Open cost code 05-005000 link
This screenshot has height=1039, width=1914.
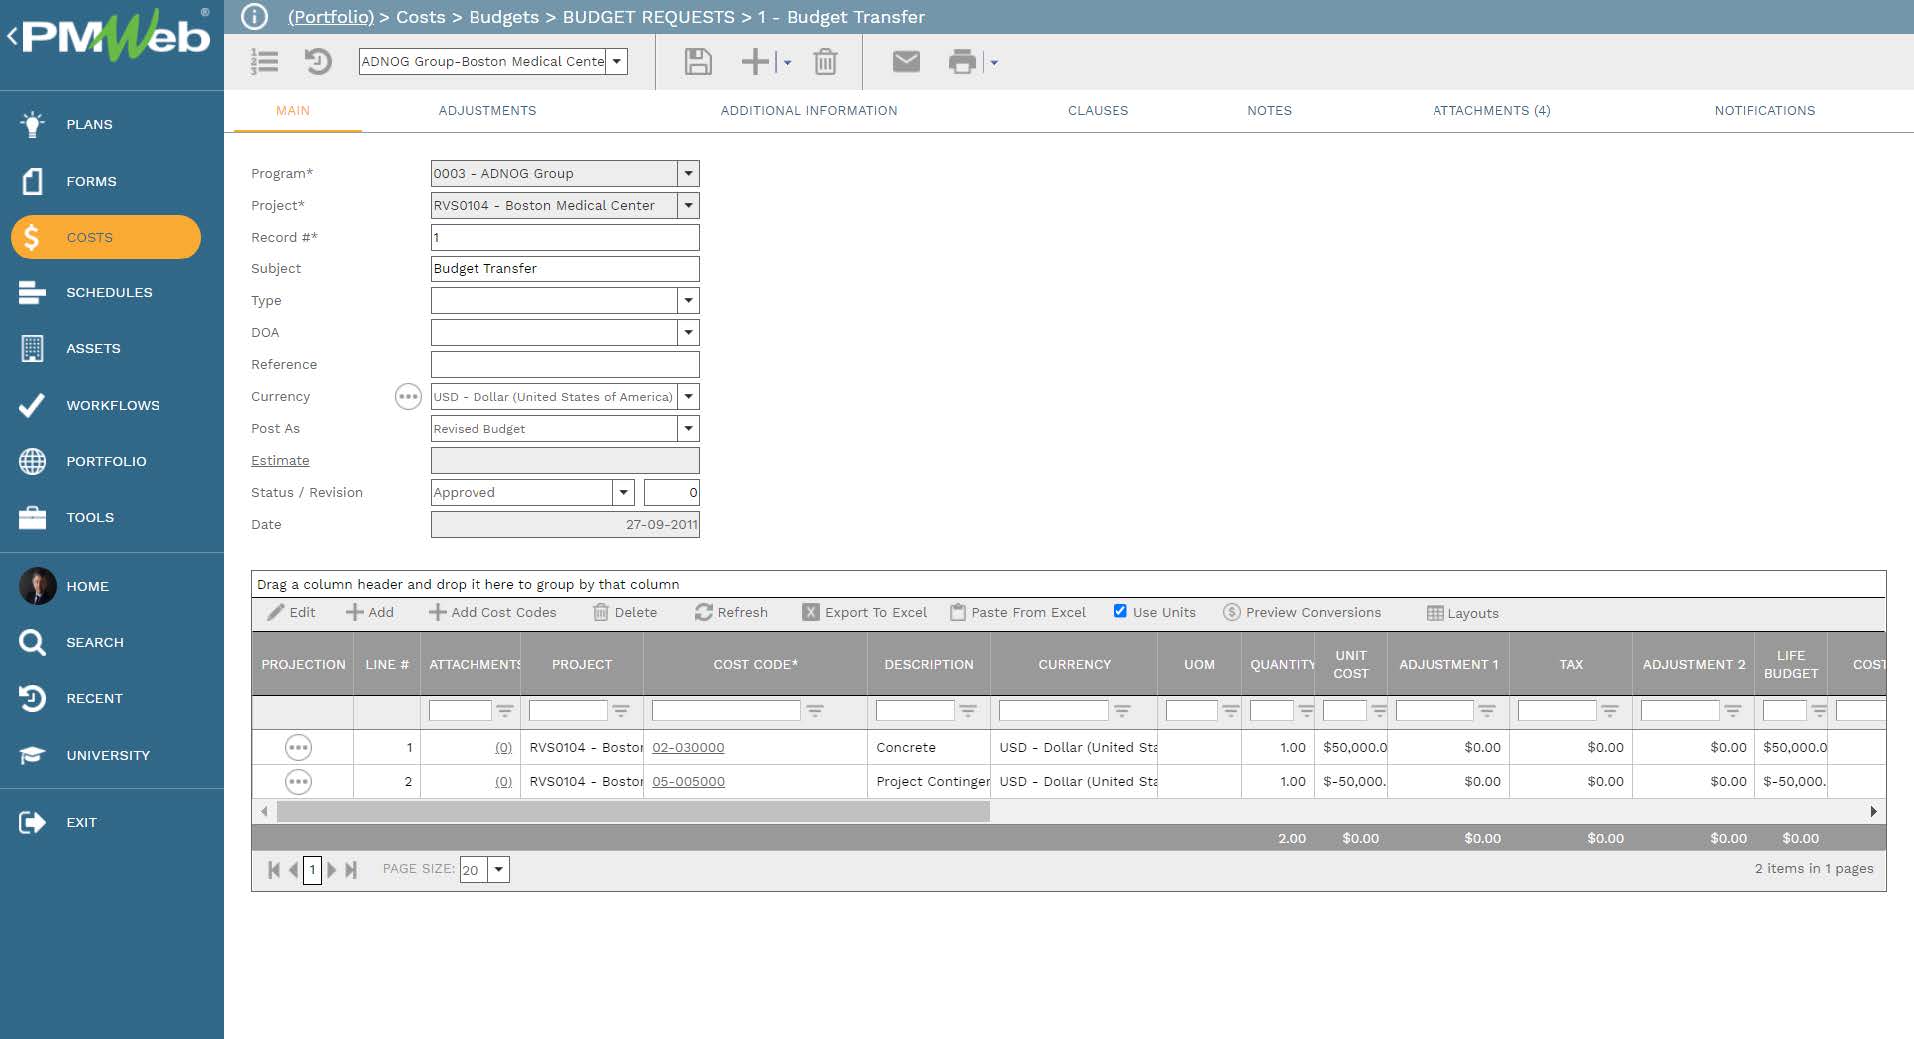coord(688,781)
